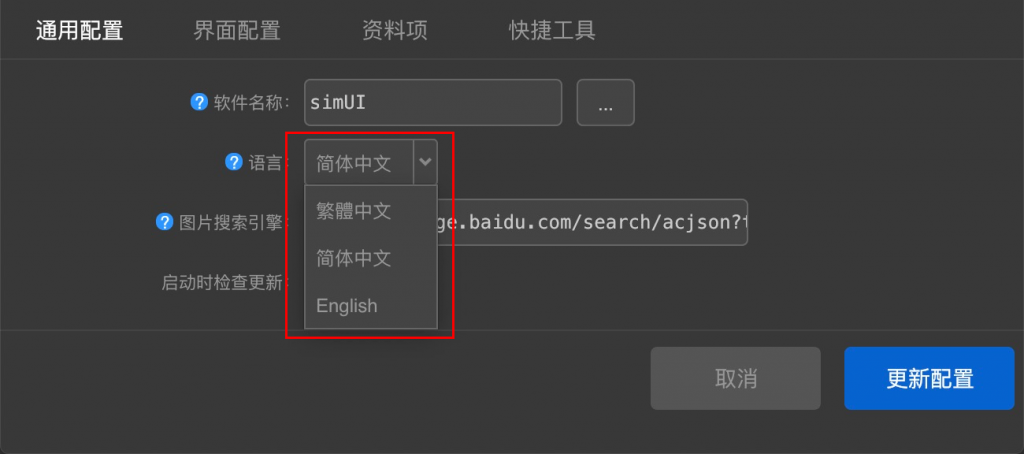The width and height of the screenshot is (1024, 454).
Task: Go to the 资料项 tab
Action: 394,30
